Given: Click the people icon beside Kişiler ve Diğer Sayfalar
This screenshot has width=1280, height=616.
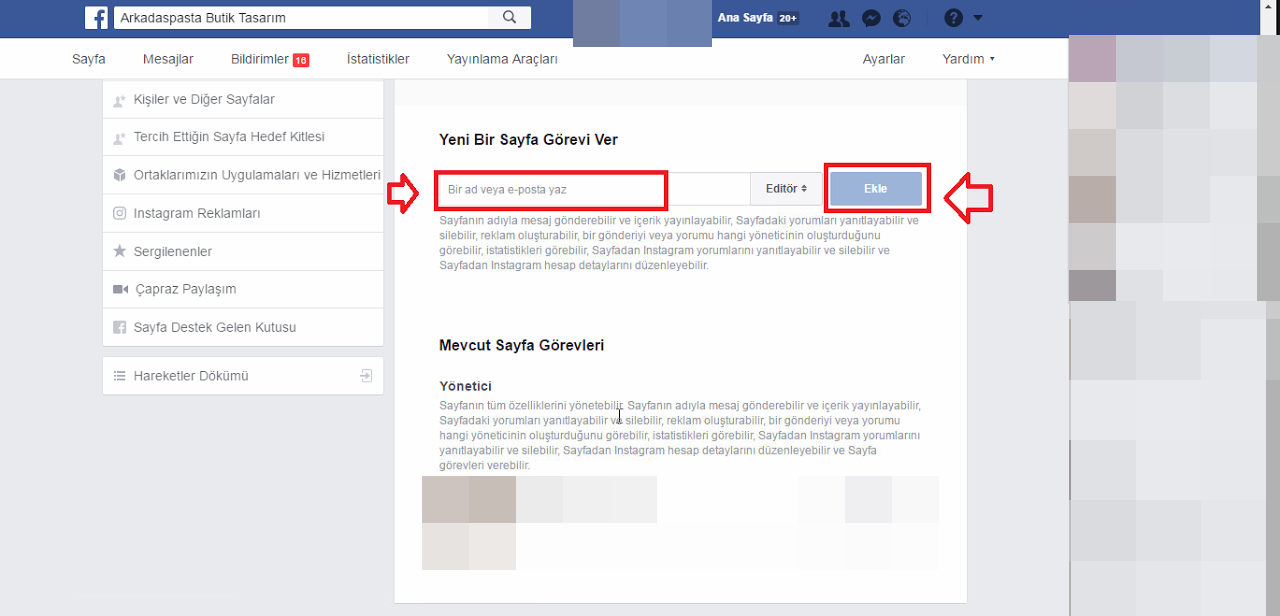Looking at the screenshot, I should pyautogui.click(x=120, y=100).
